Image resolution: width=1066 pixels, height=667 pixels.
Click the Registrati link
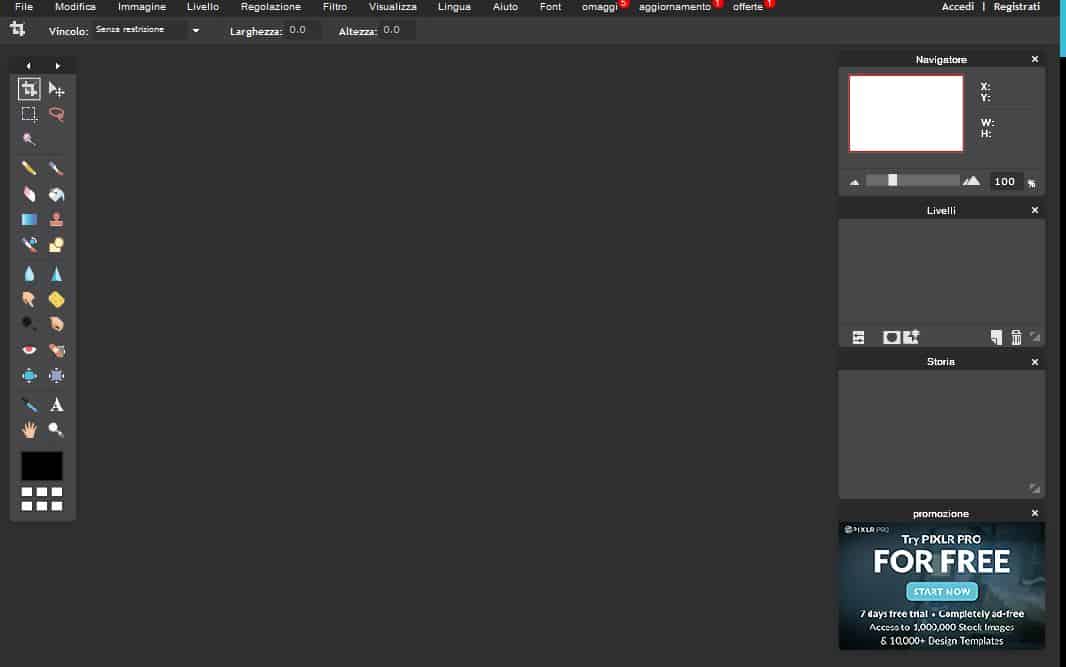pos(1017,6)
